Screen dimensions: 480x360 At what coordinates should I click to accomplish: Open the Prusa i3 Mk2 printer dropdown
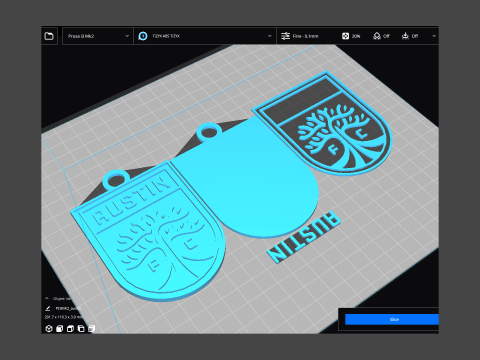click(98, 36)
